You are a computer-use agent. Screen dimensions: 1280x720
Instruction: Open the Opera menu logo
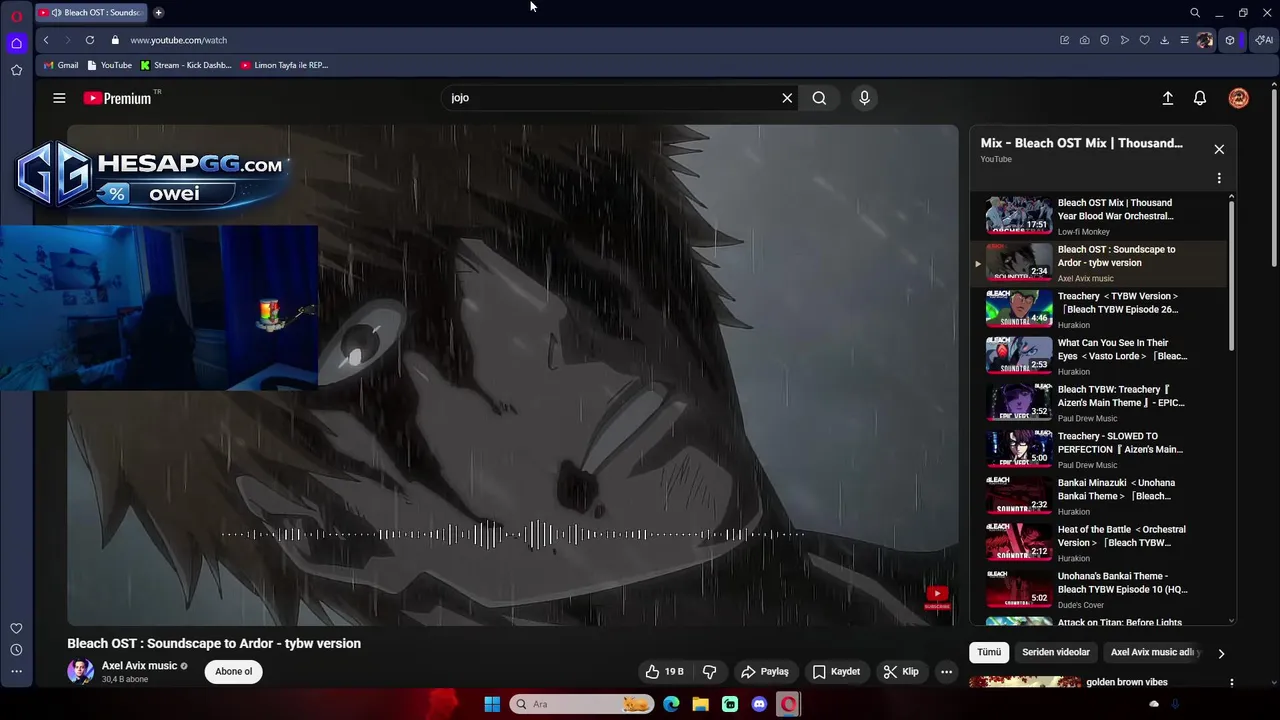[16, 16]
